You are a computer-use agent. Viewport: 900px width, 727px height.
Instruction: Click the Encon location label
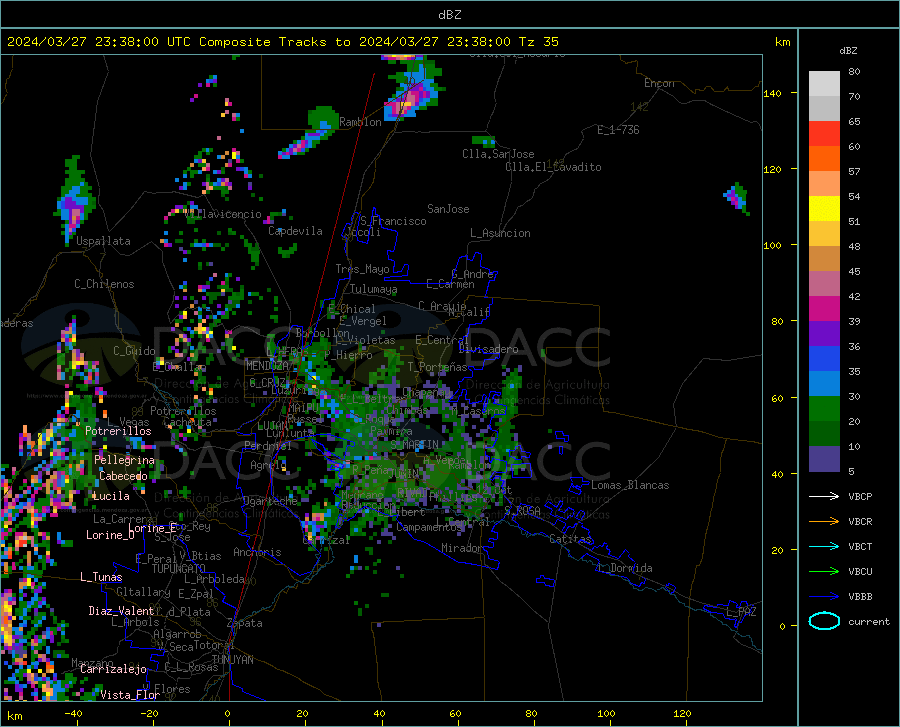click(x=659, y=83)
